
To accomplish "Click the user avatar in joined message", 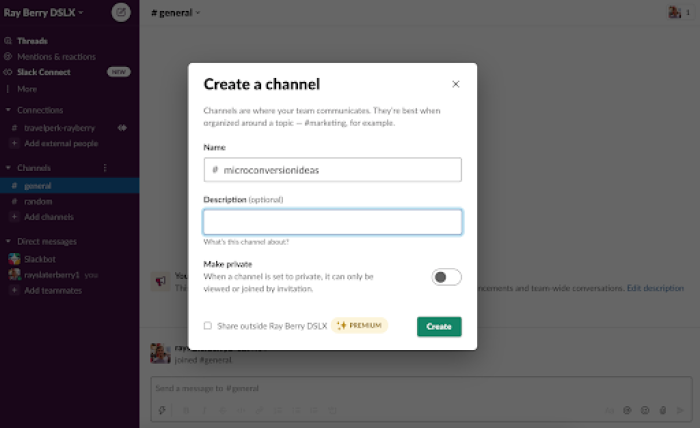I will [x=160, y=353].
